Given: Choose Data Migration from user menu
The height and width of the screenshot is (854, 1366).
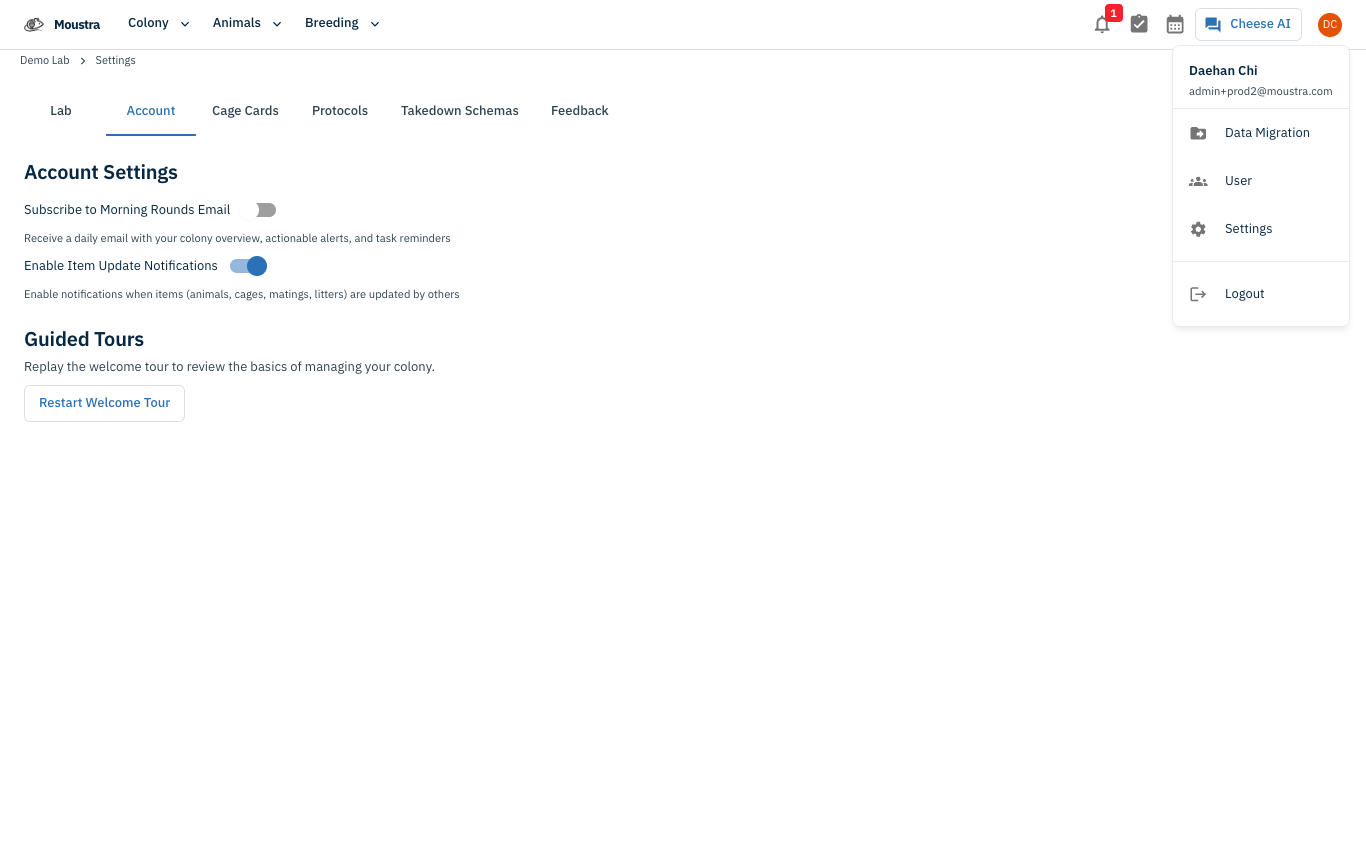Looking at the screenshot, I should coord(1261,133).
